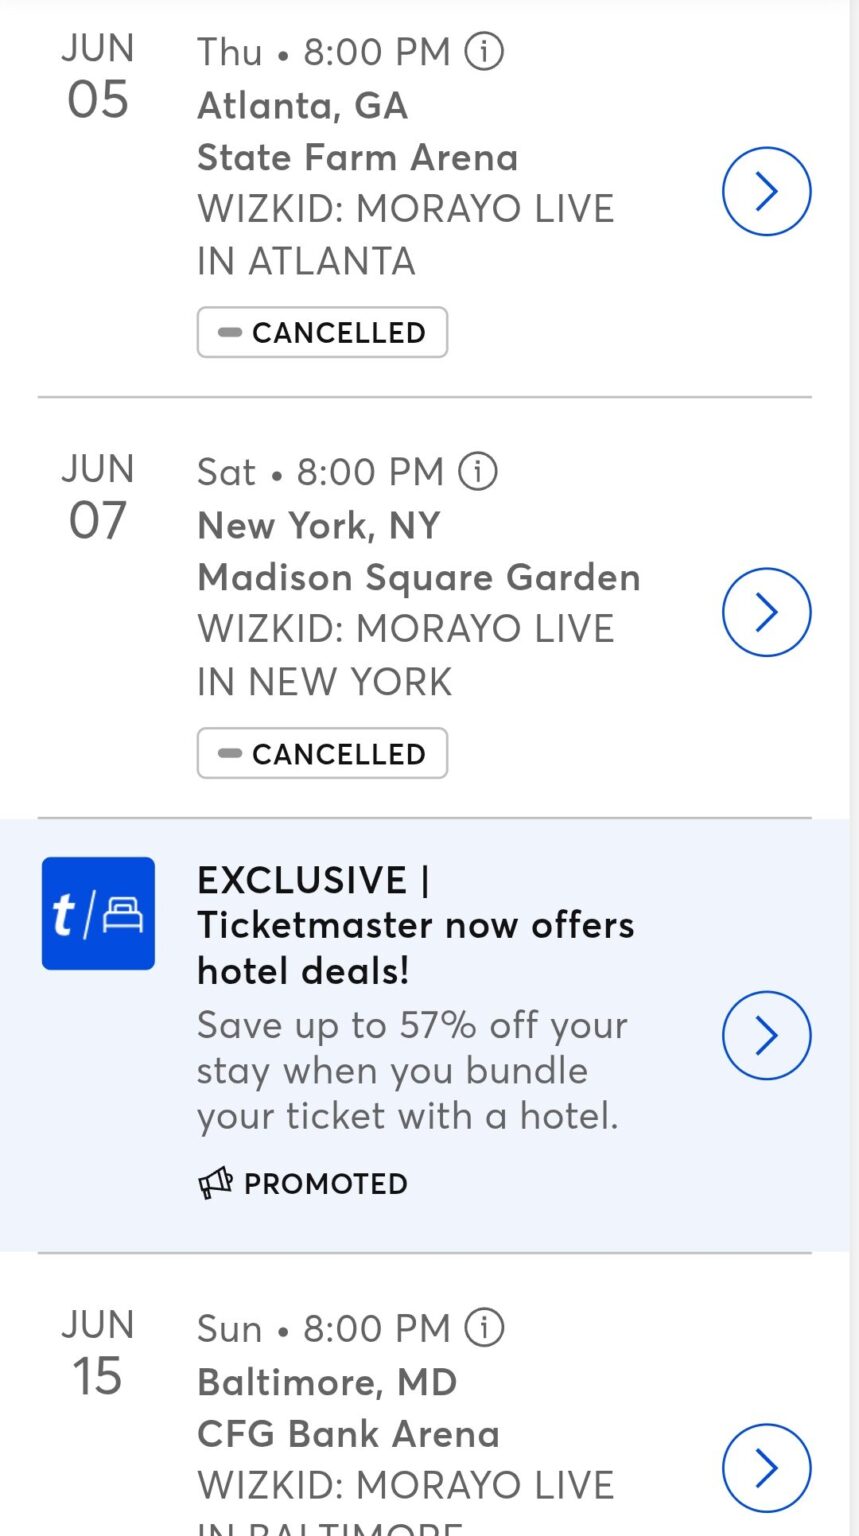Click the promoted megaphone icon

pos(215,1184)
